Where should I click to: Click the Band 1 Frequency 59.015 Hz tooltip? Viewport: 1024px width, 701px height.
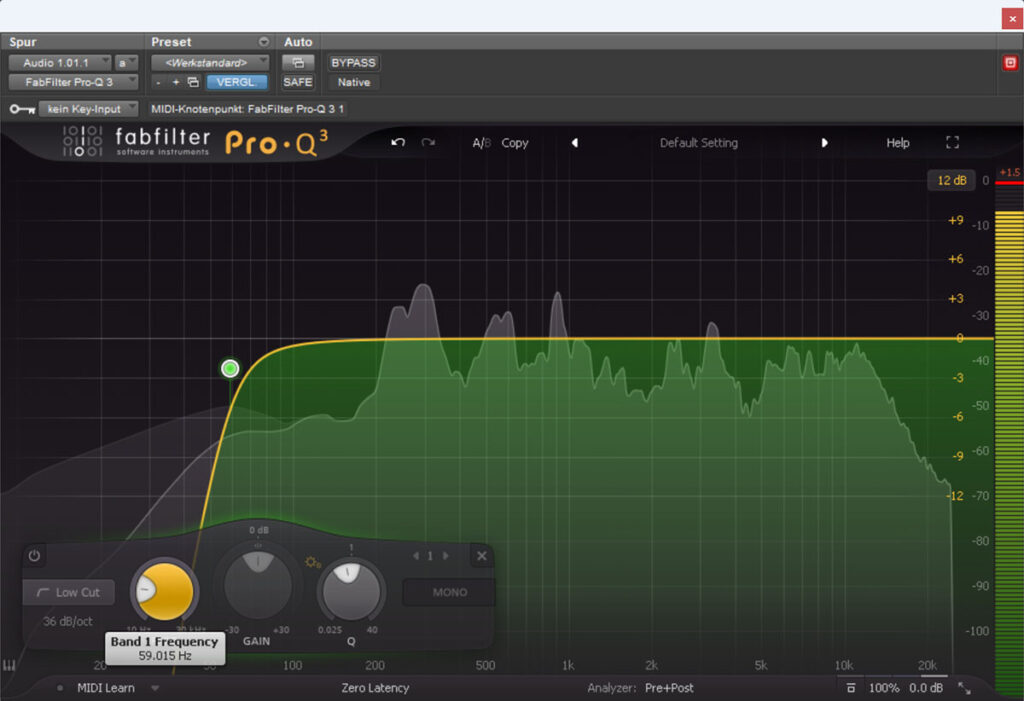(x=165, y=648)
